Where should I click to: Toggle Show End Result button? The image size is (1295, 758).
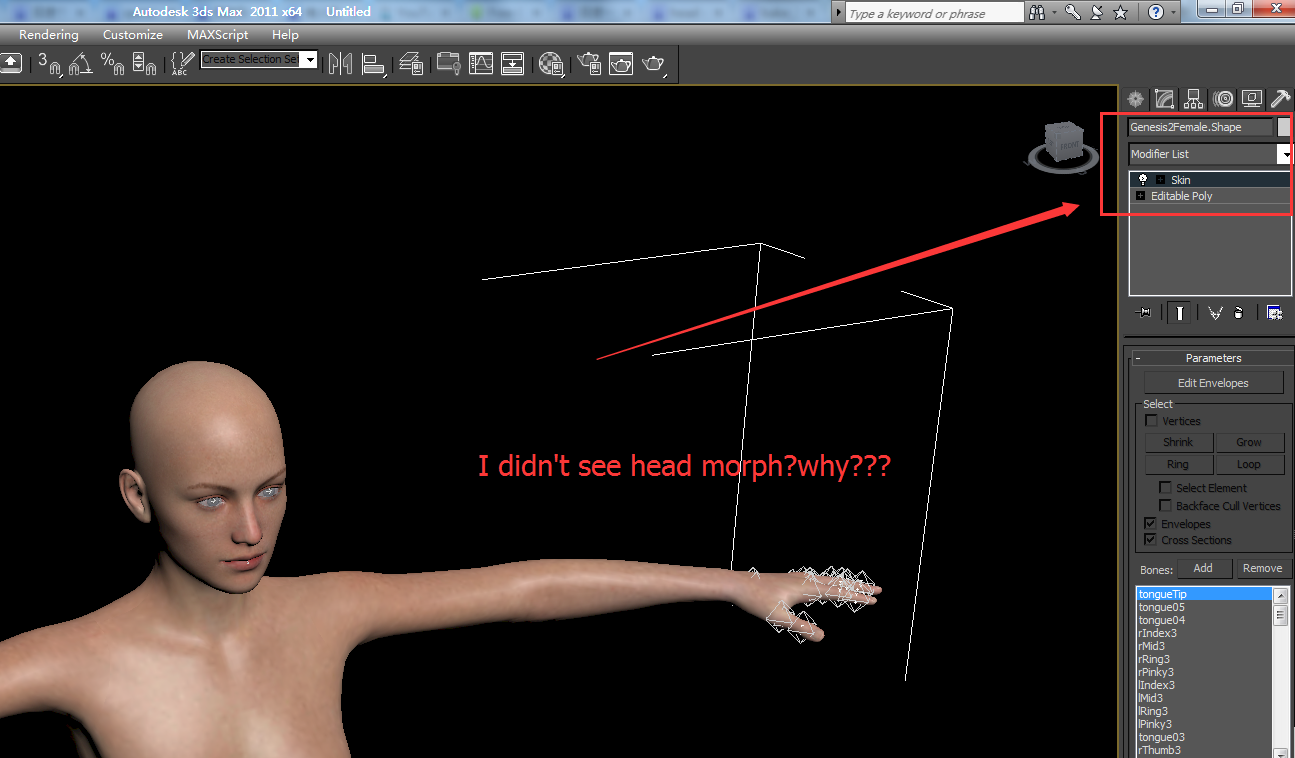pos(1181,313)
